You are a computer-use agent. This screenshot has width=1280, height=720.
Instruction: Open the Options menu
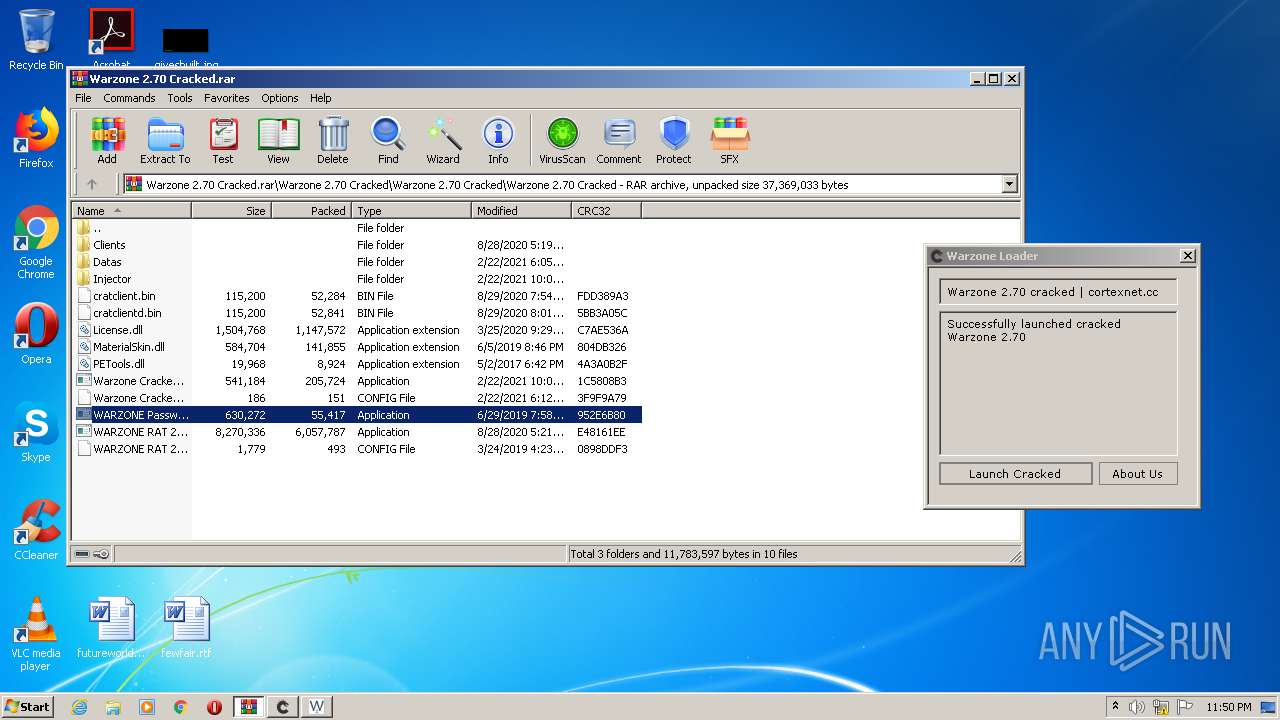coord(280,98)
